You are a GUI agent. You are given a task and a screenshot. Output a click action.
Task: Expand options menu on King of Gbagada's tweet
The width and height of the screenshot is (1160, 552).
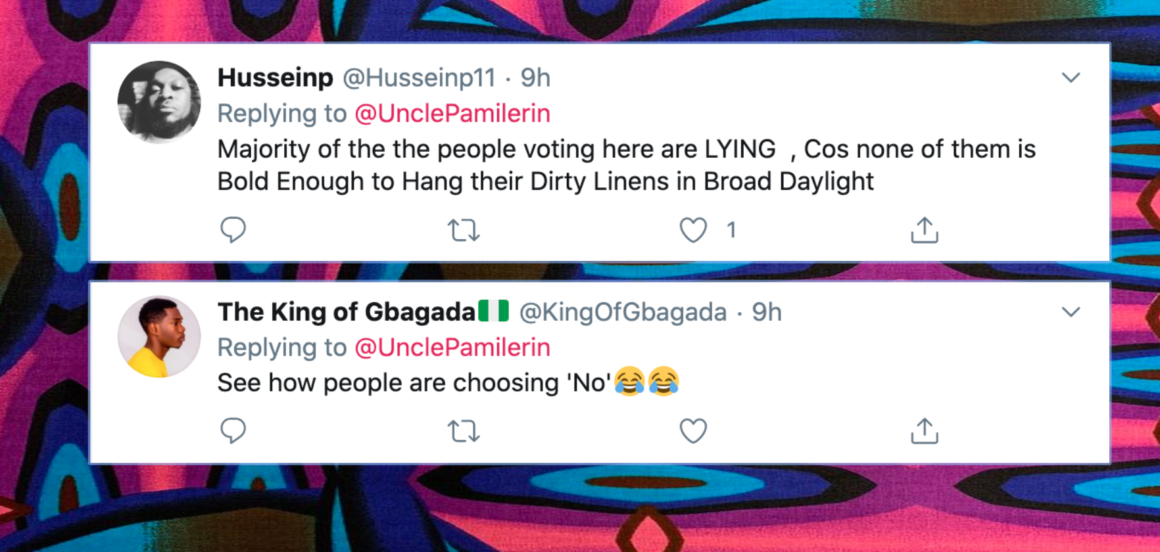coord(1070,313)
